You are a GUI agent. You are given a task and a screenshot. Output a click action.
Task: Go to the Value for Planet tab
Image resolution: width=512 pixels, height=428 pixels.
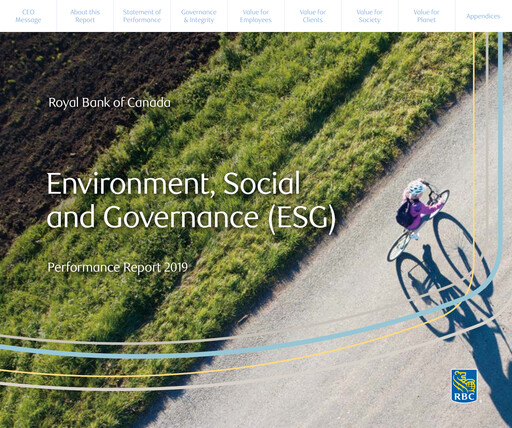[427, 16]
